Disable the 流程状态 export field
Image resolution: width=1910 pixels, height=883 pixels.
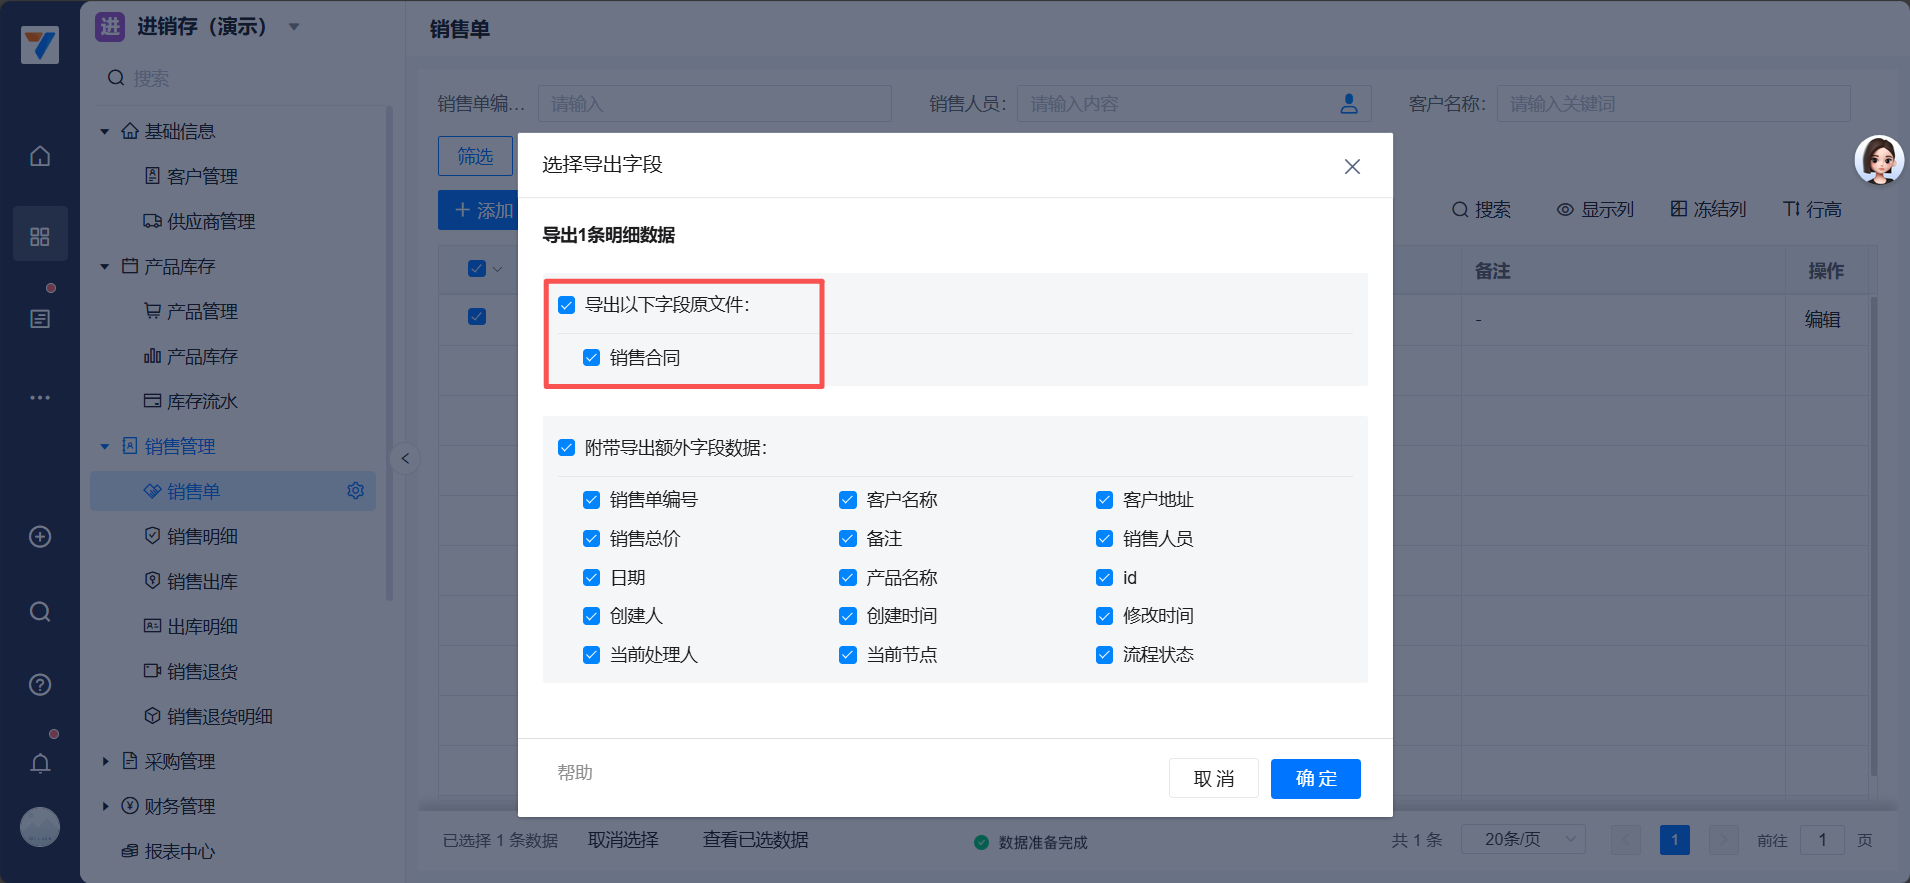tap(1105, 655)
